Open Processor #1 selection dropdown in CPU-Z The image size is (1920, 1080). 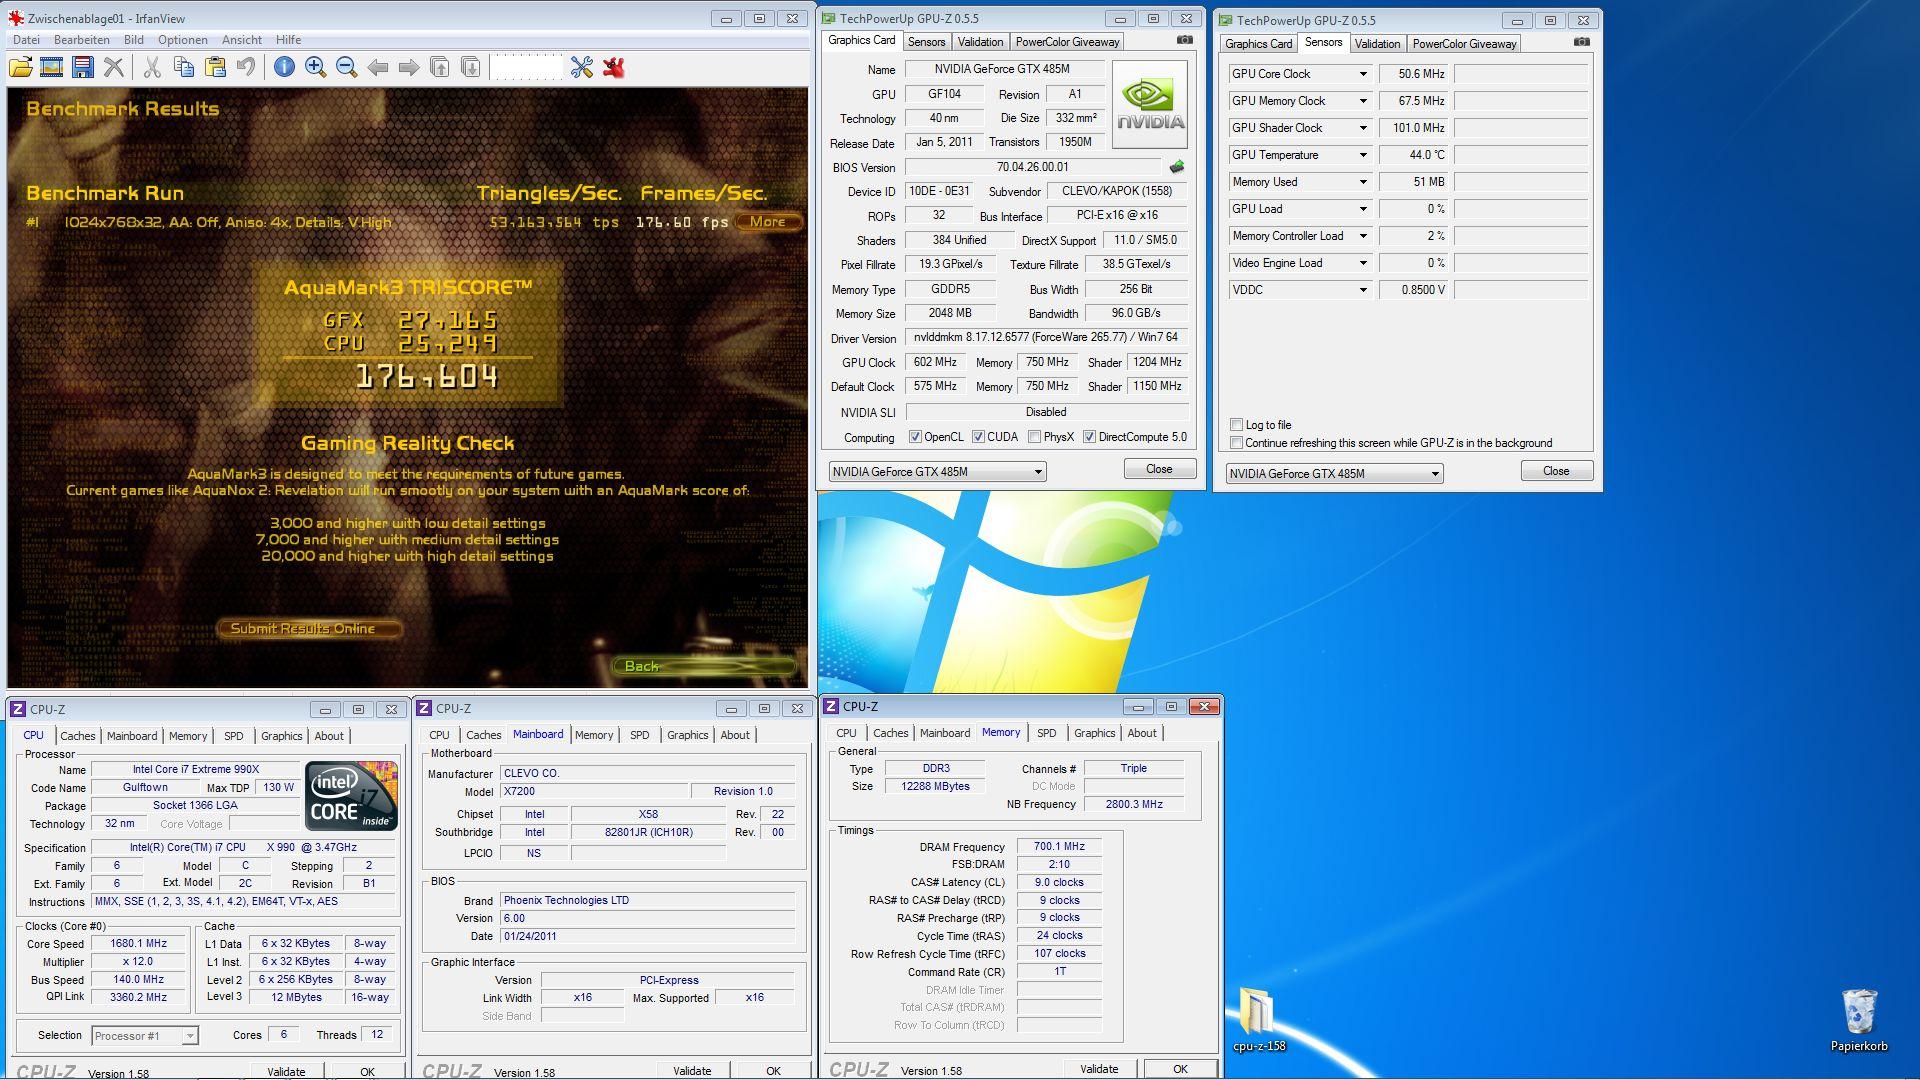click(145, 1036)
